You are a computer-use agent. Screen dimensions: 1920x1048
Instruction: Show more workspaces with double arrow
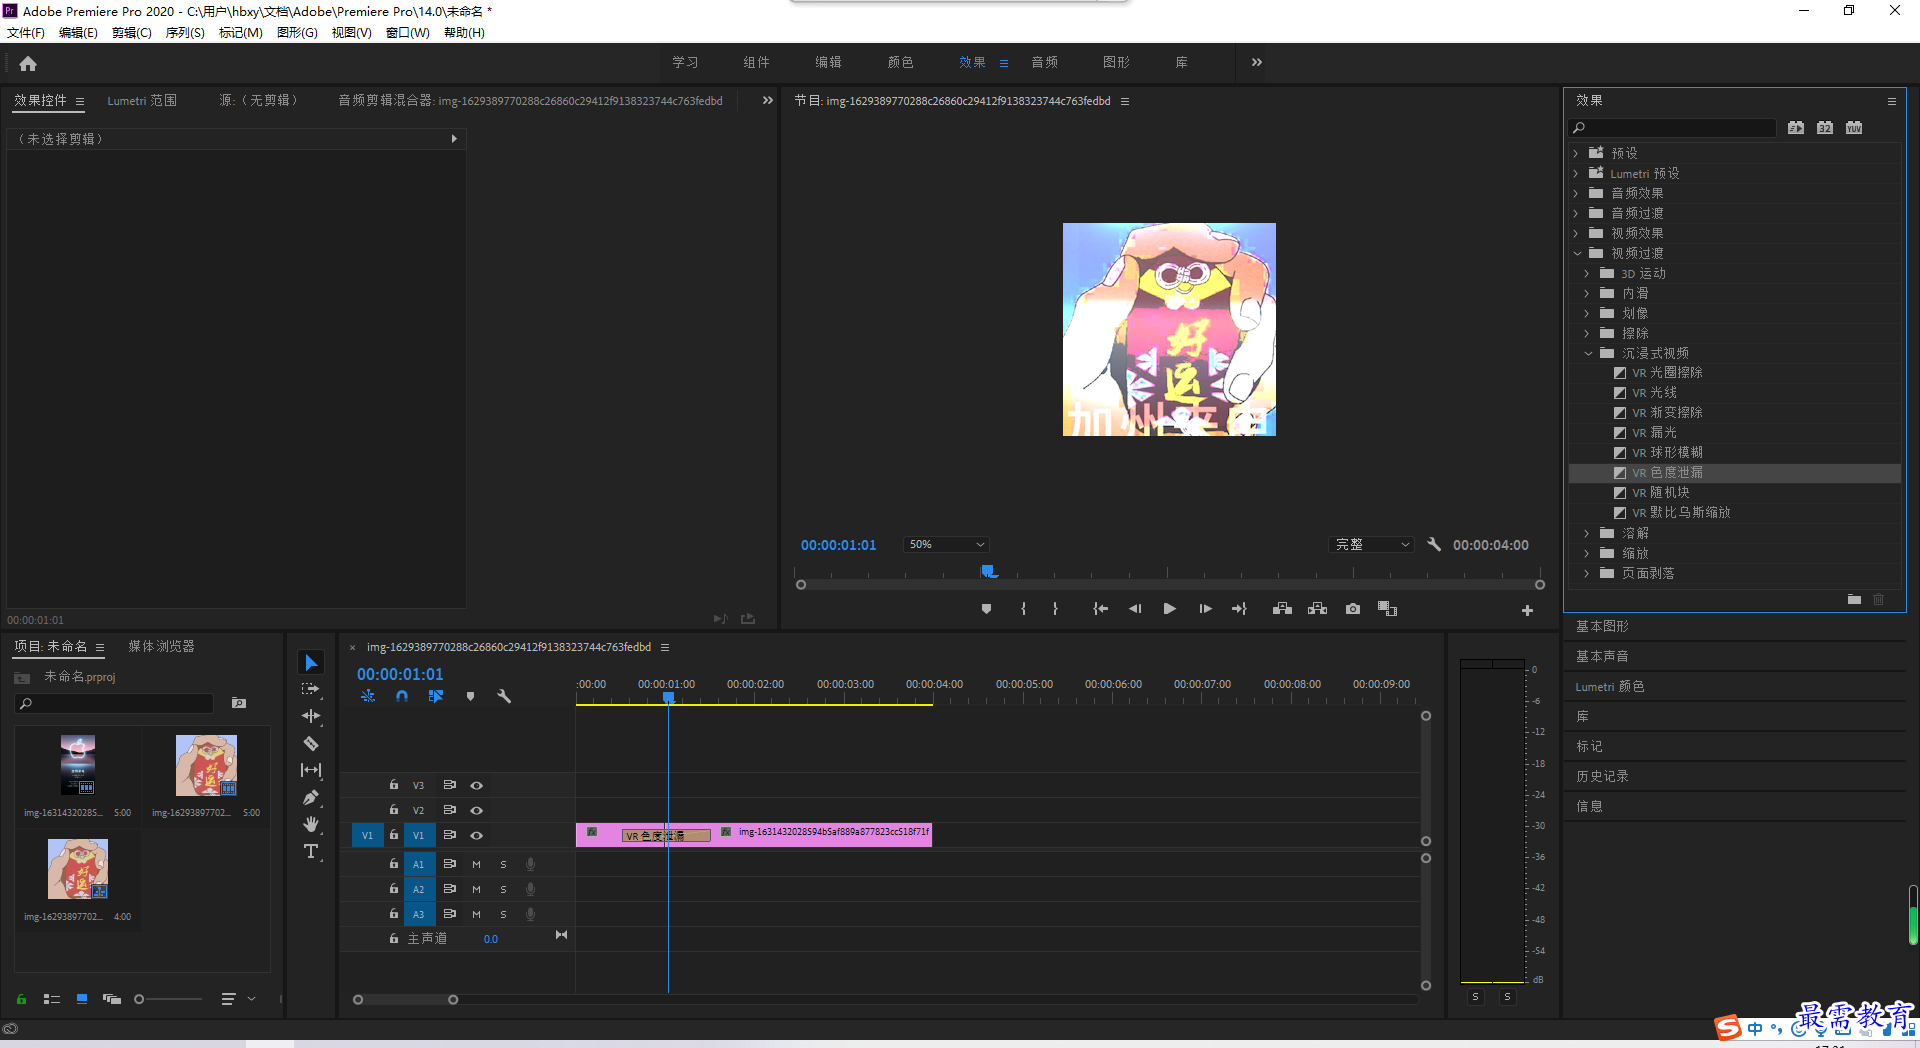(1257, 62)
